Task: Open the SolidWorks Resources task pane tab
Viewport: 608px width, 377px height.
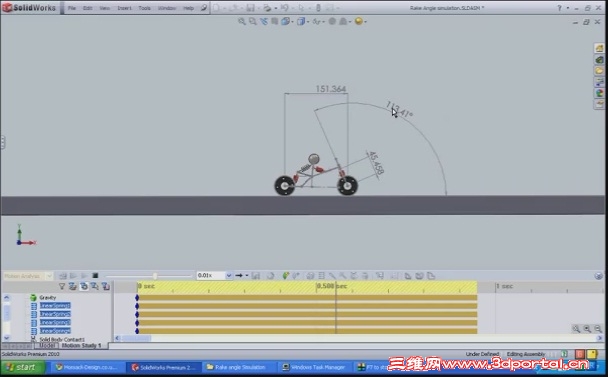Action: pos(599,48)
